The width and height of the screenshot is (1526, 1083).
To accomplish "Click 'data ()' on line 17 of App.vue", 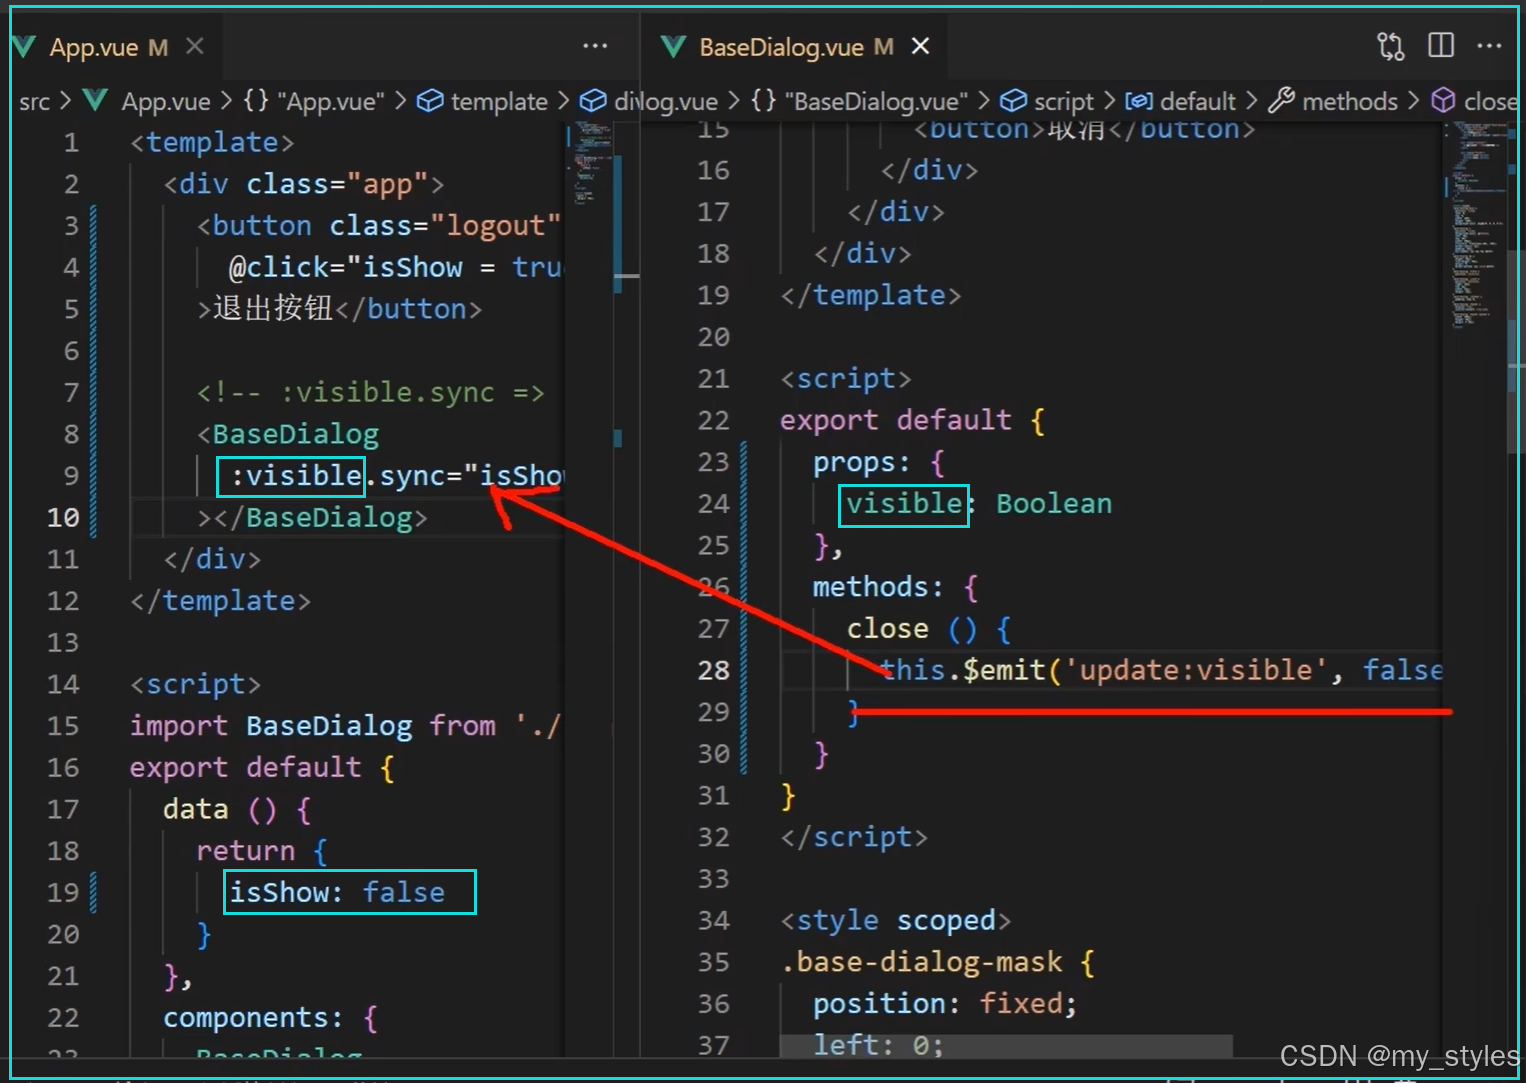I will [x=220, y=809].
